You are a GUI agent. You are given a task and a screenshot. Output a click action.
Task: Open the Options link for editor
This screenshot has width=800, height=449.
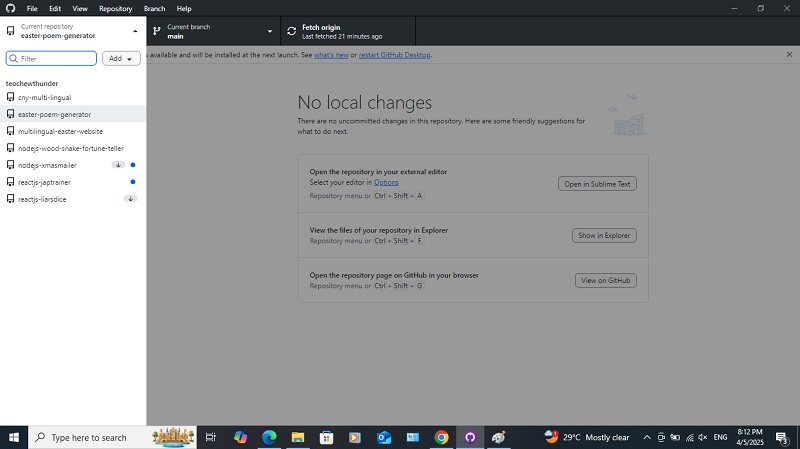[x=386, y=182]
